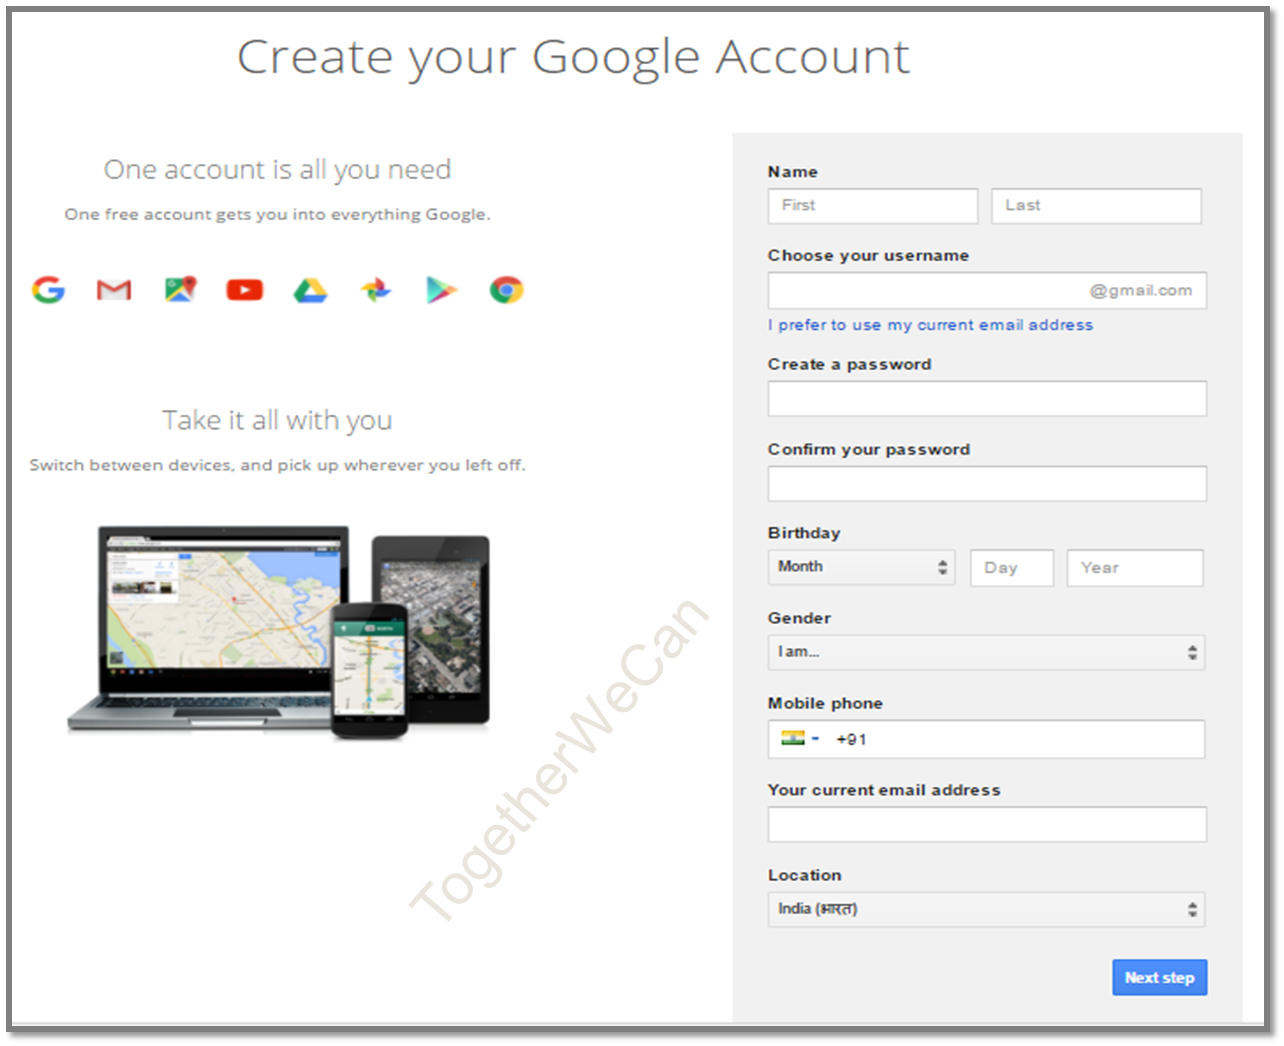The image size is (1284, 1046).
Task: Click 'One free account gets you into everything Google.'
Action: (277, 214)
